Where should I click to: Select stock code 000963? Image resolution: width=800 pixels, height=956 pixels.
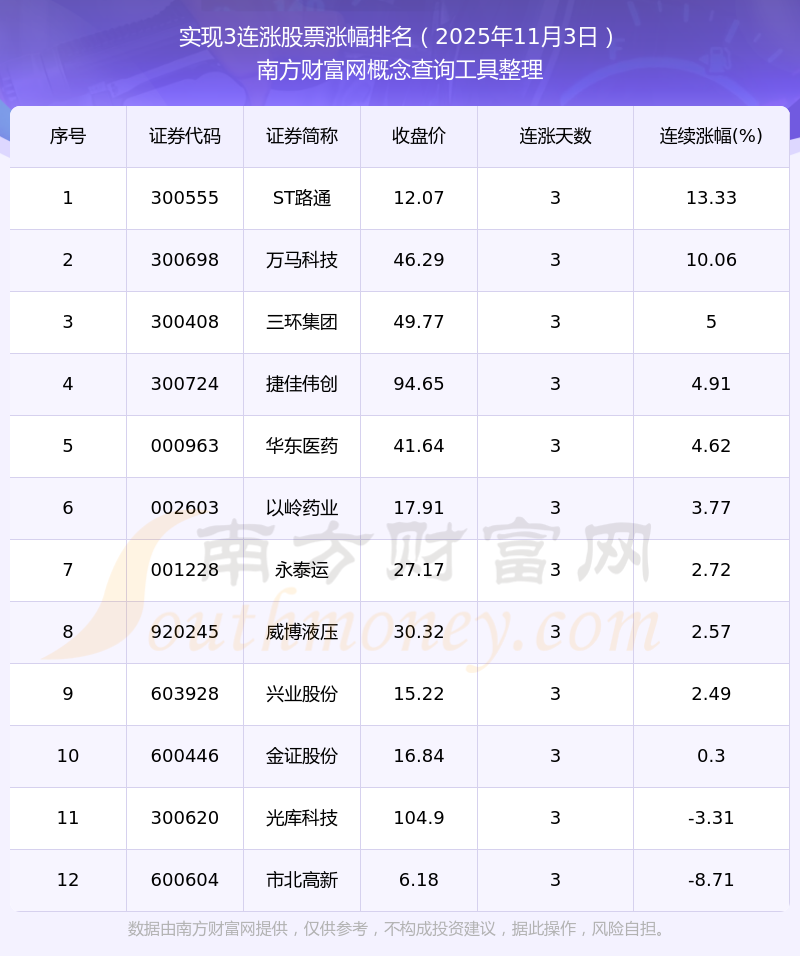pyautogui.click(x=185, y=446)
